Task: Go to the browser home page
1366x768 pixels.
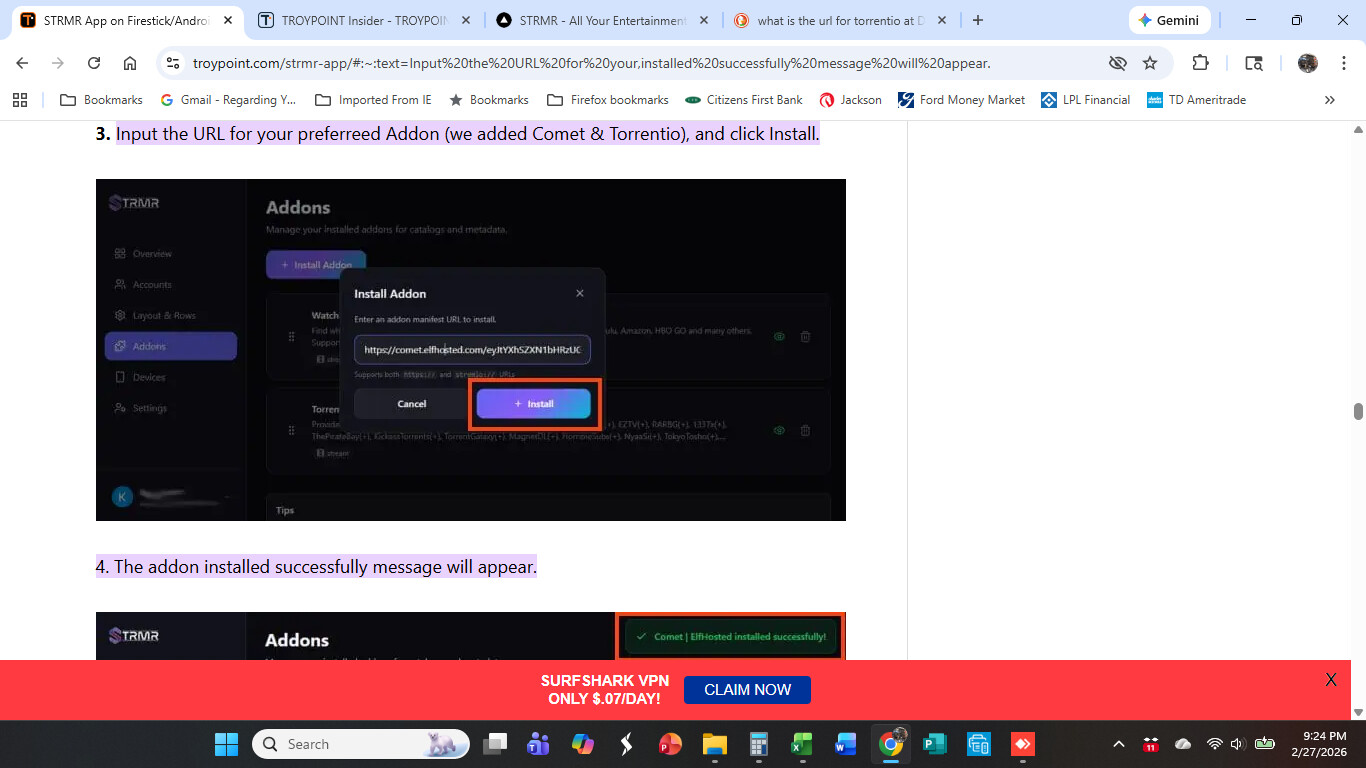Action: coord(130,63)
